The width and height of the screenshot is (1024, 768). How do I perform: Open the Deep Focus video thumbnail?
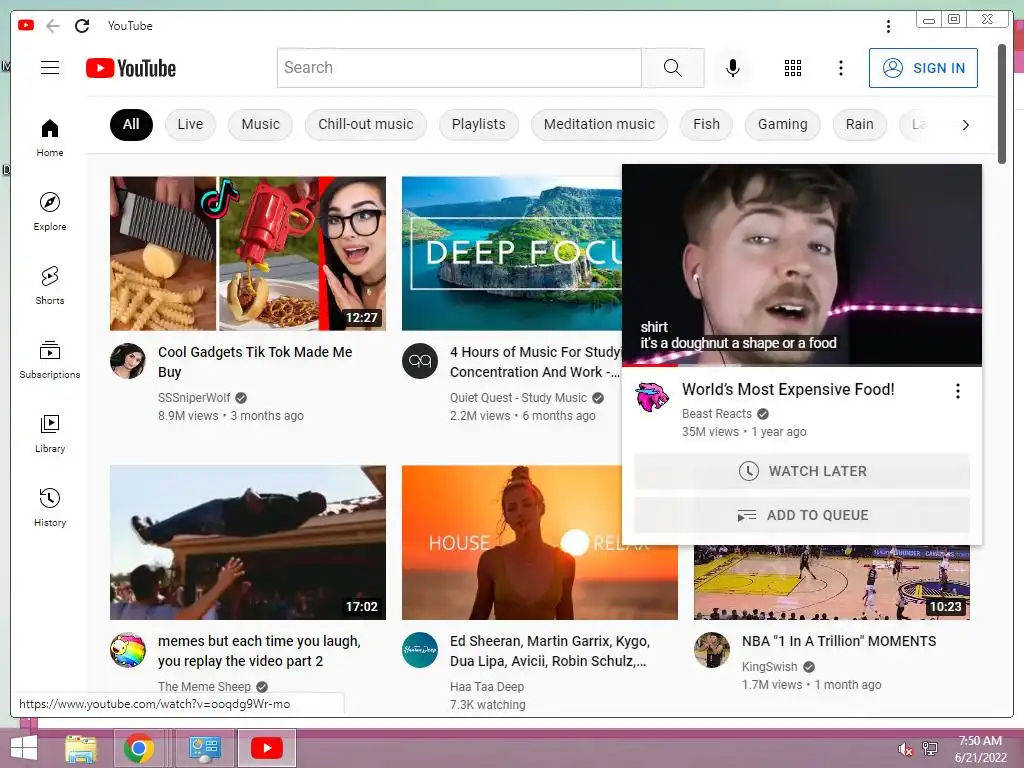point(512,253)
